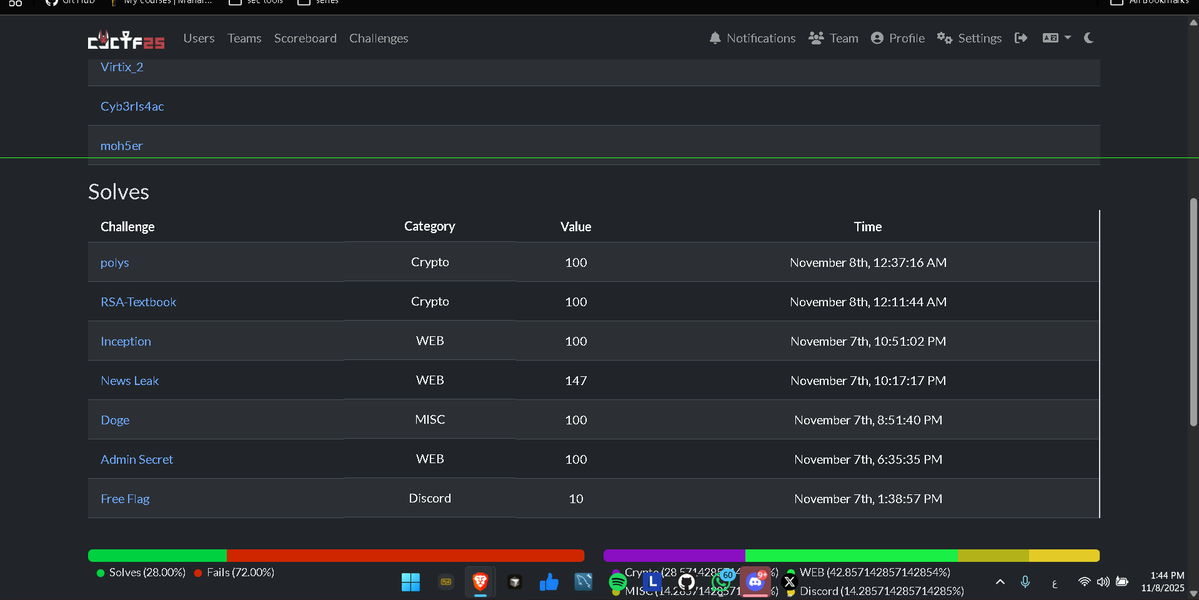
Task: Click the green Solves progress segment
Action: 158,556
